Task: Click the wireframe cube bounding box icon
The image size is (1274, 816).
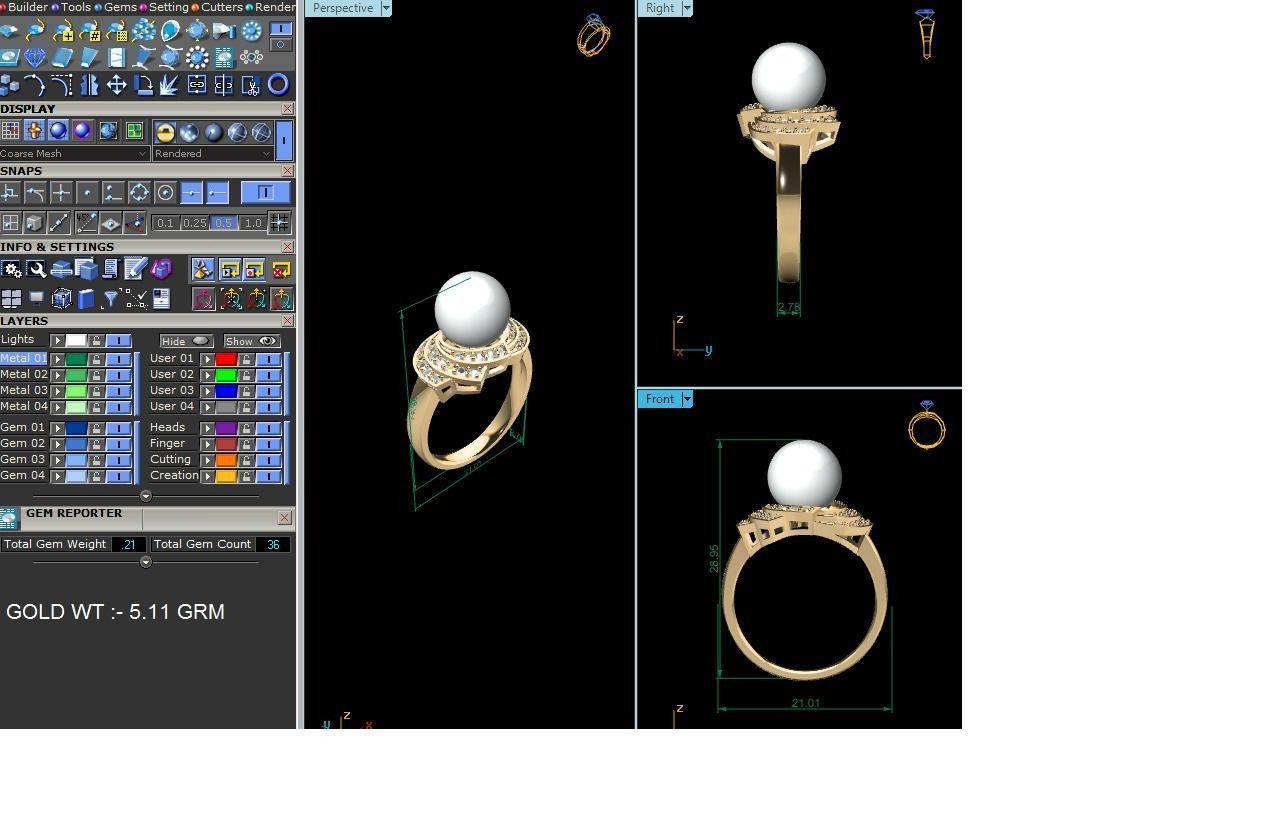Action: pyautogui.click(x=62, y=299)
